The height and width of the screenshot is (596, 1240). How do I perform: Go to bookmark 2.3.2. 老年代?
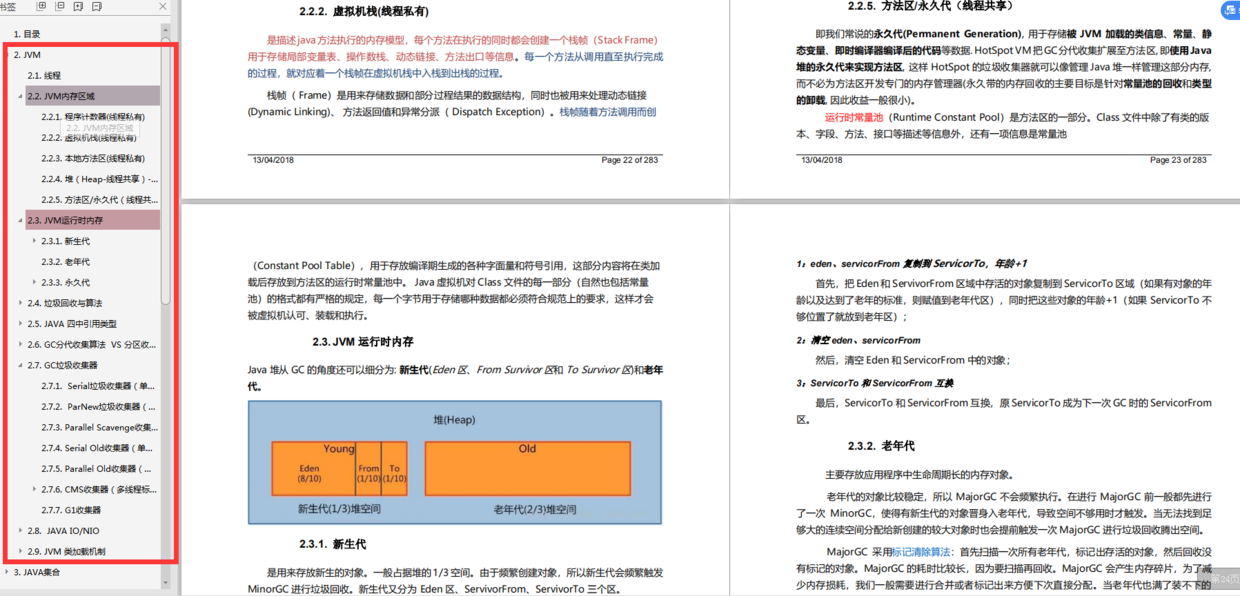[x=65, y=262]
